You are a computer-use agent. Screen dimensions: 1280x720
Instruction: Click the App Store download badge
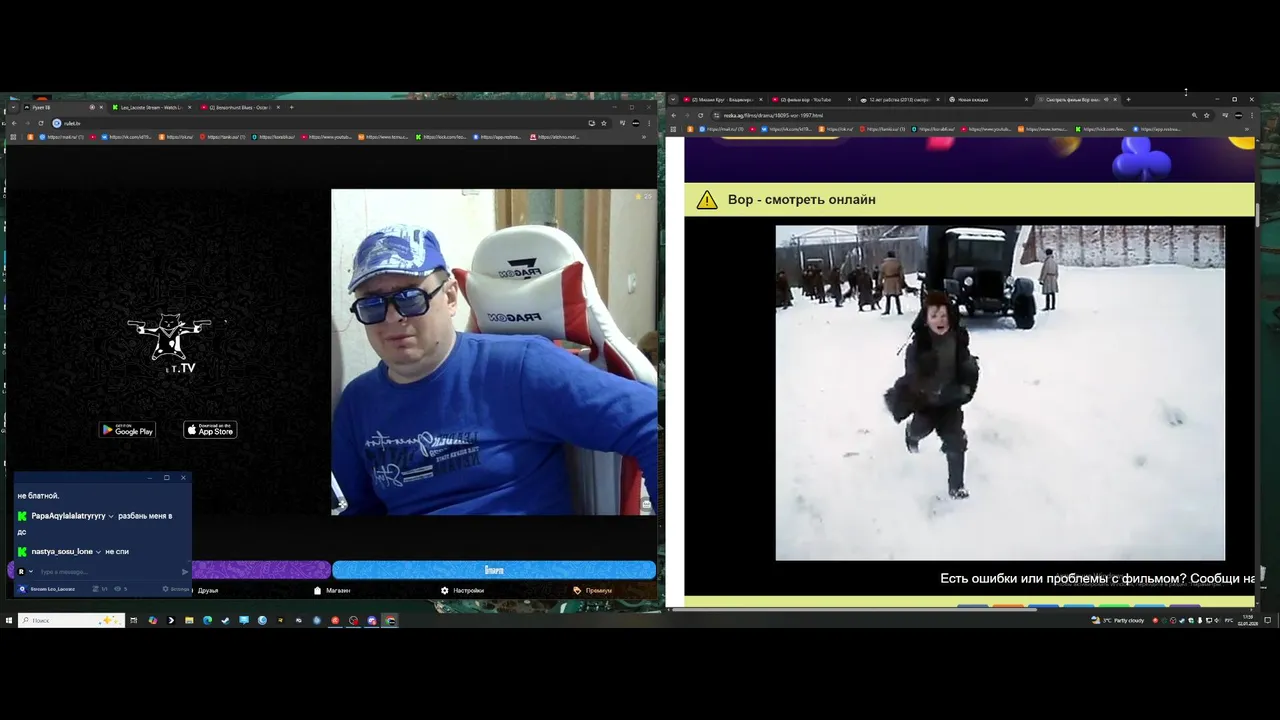[210, 430]
